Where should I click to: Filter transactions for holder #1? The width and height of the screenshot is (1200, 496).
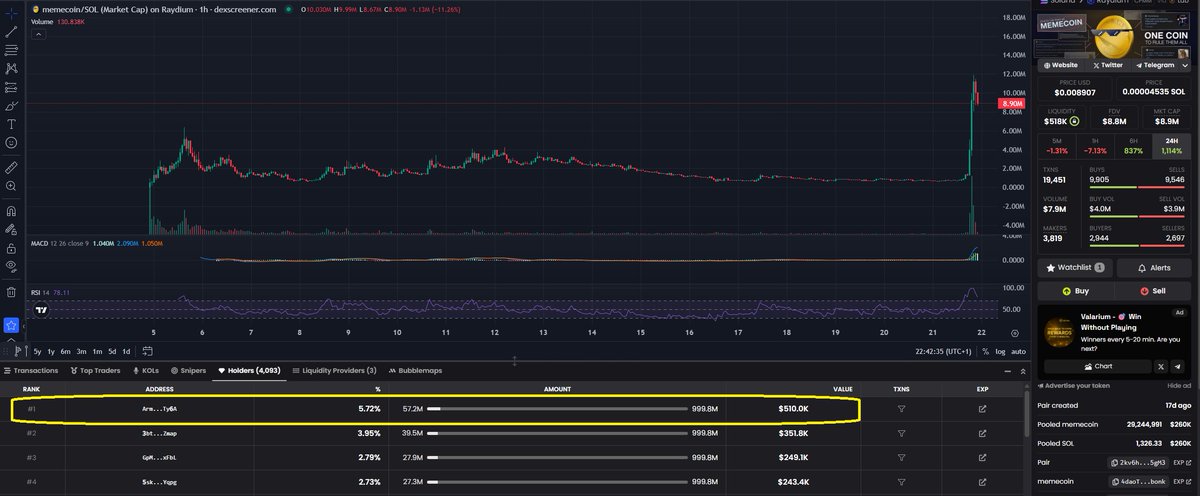[x=902, y=409]
